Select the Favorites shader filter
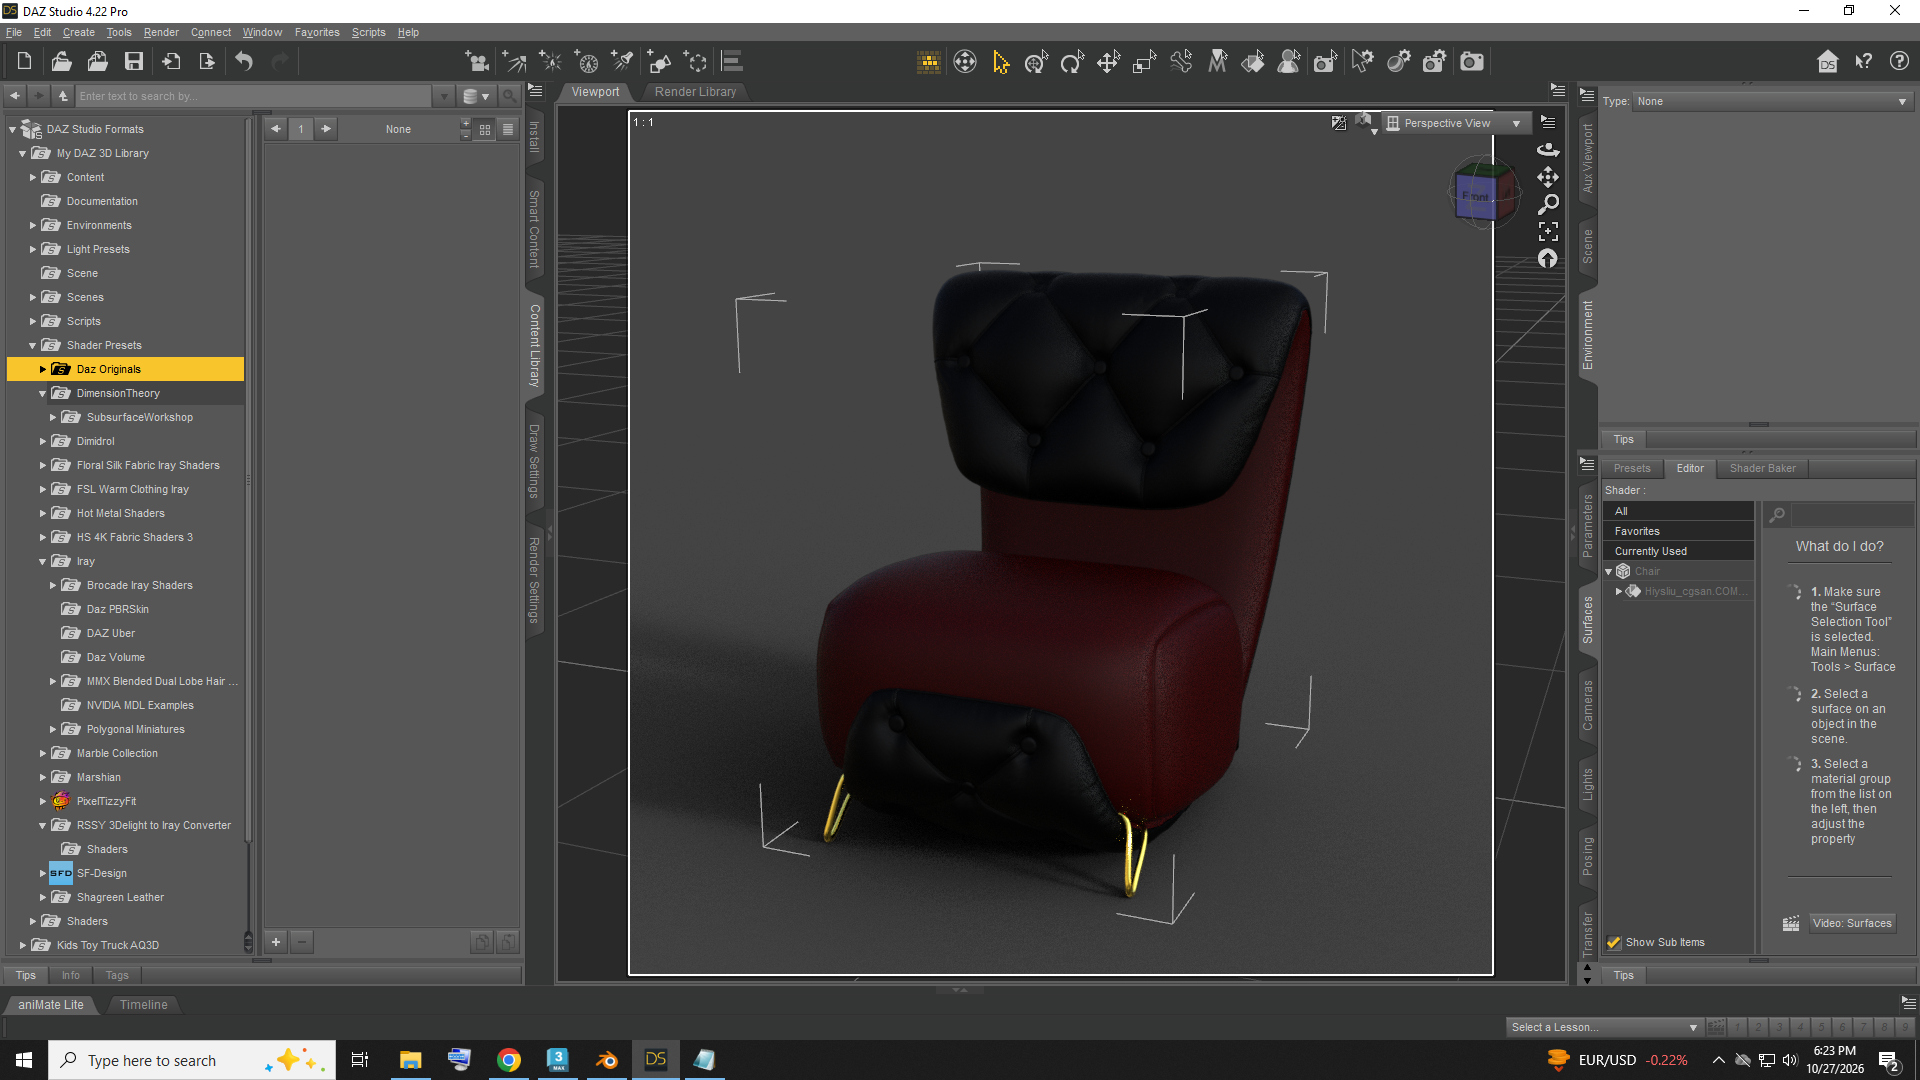The height and width of the screenshot is (1080, 1920). (1678, 531)
